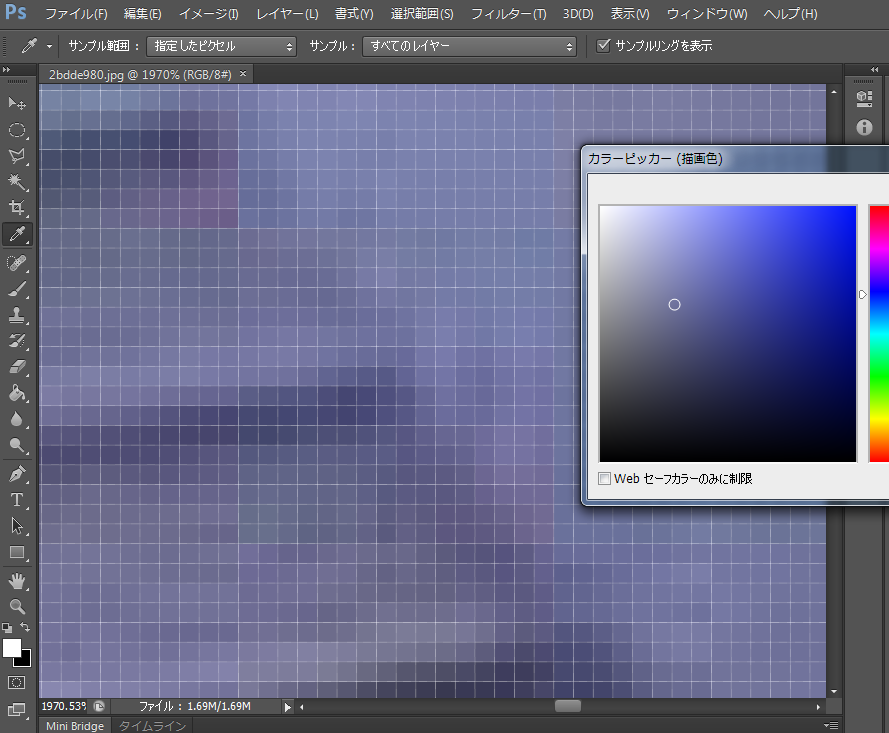This screenshot has width=889, height=733.
Task: Expand the eyedropper tool preset picker arrow
Action: pyautogui.click(x=49, y=46)
